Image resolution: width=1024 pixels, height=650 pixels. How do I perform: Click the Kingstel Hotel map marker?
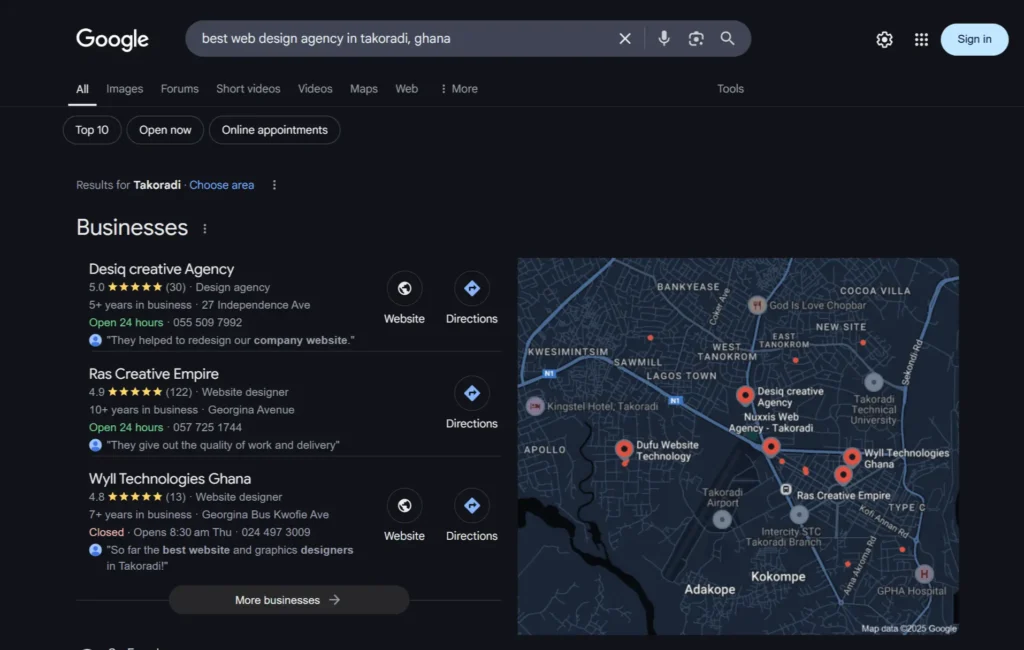[535, 406]
